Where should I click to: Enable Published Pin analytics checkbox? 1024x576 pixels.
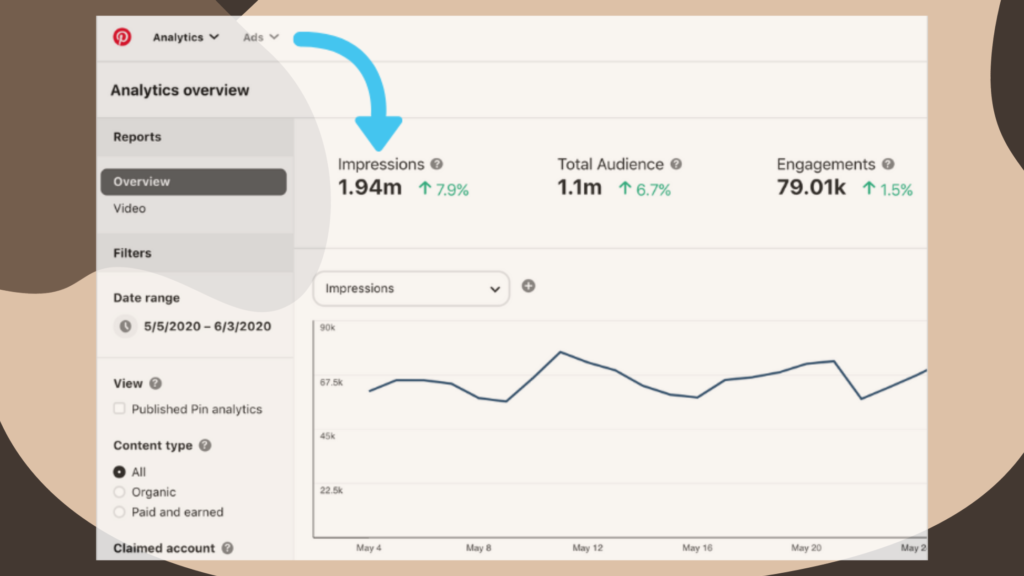click(x=120, y=409)
